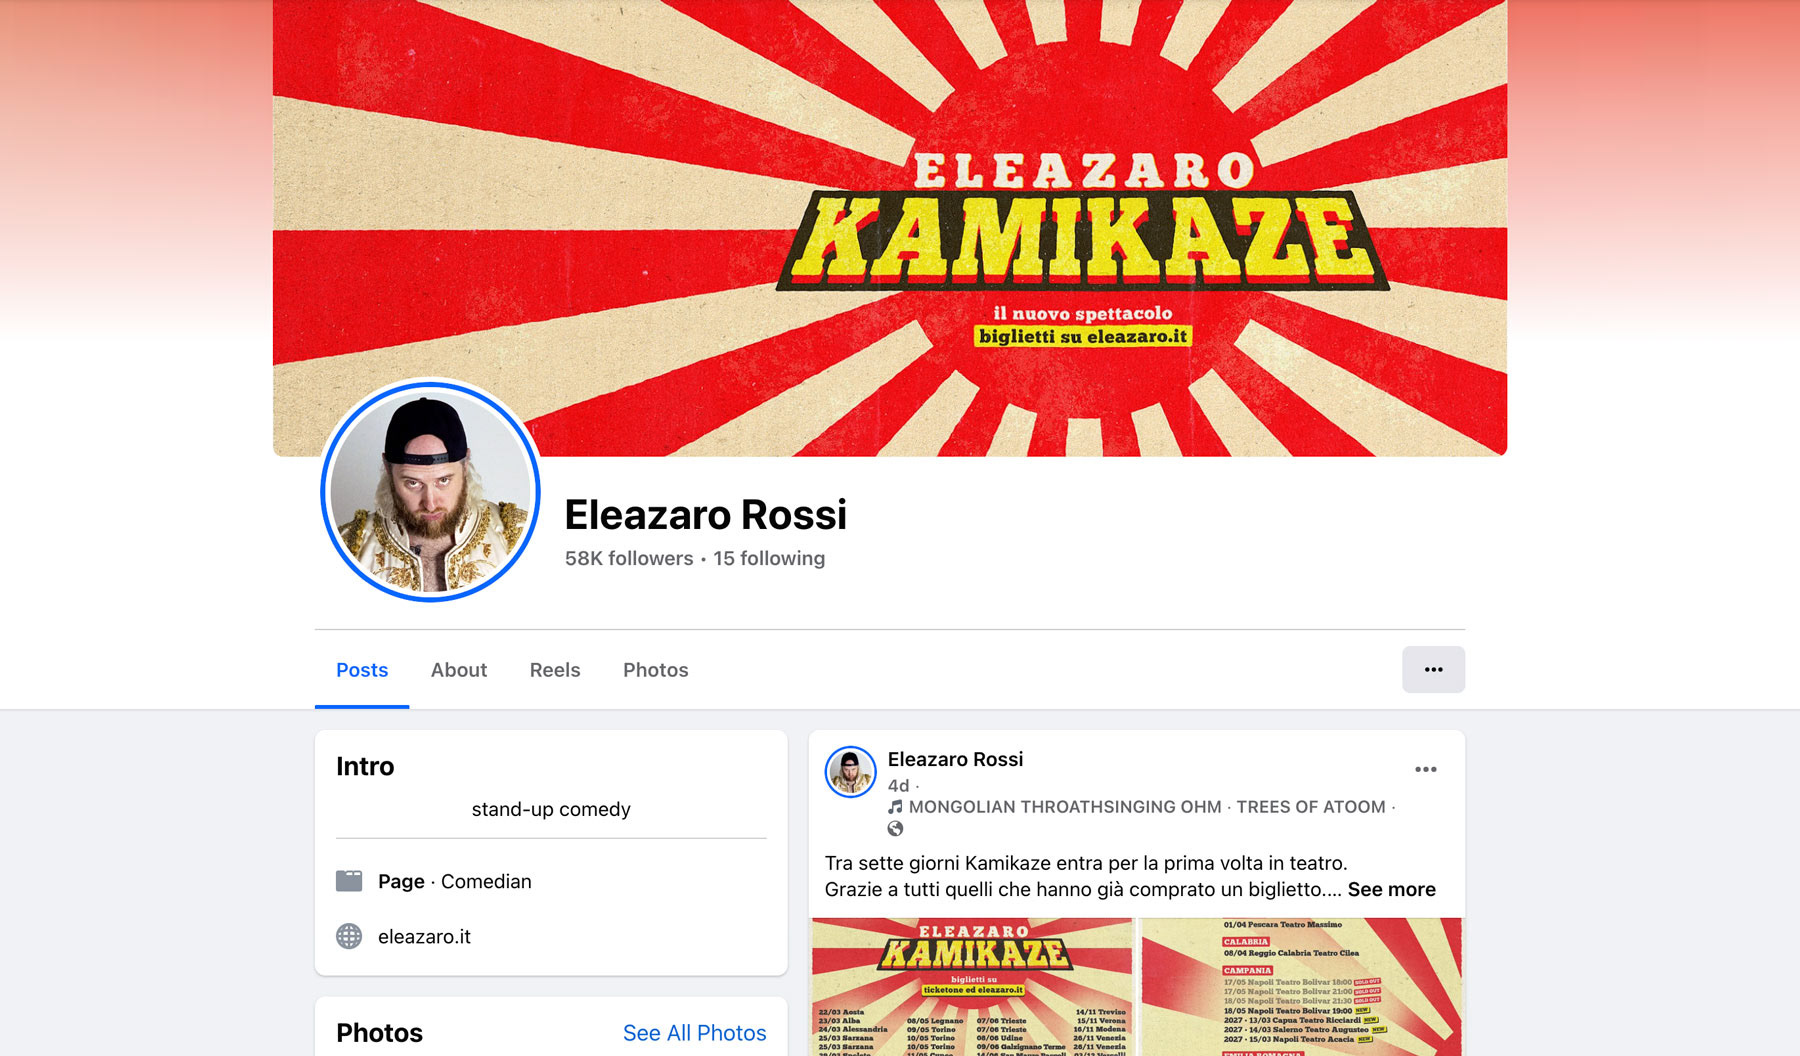The image size is (1800, 1056).
Task: Click the globe privacy icon on post
Action: click(x=895, y=828)
